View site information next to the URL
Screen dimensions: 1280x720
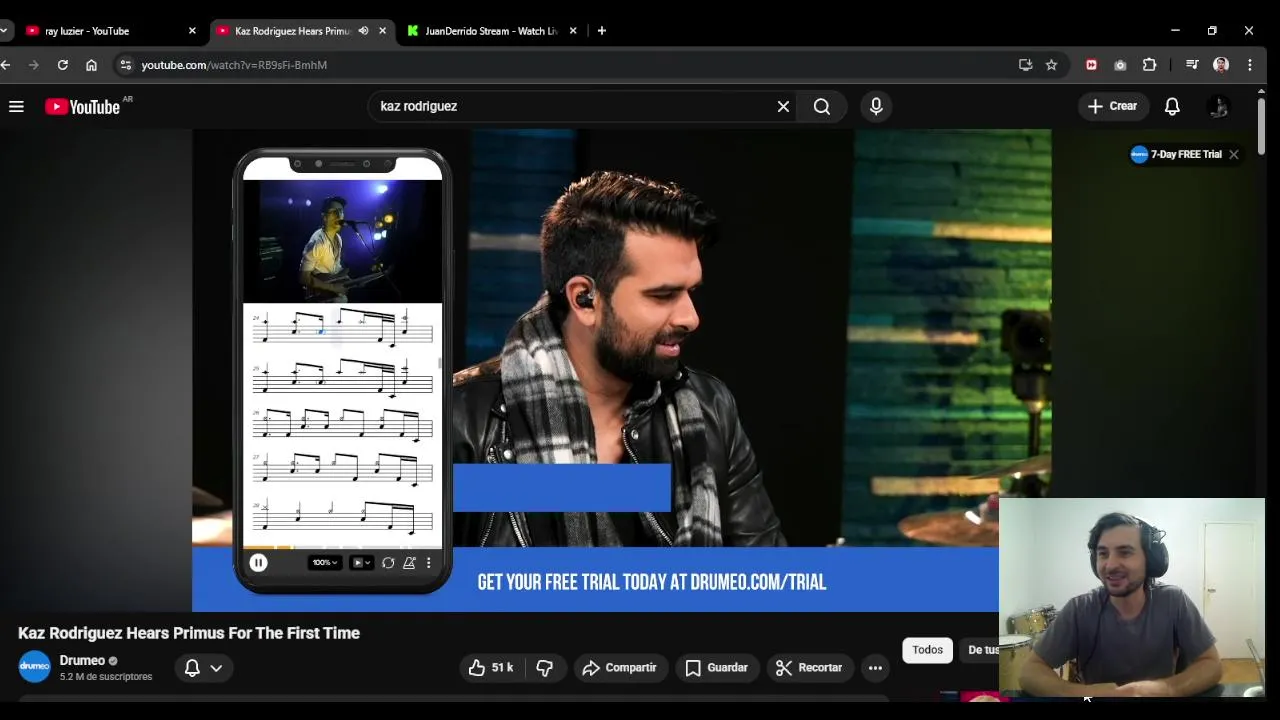tap(125, 65)
